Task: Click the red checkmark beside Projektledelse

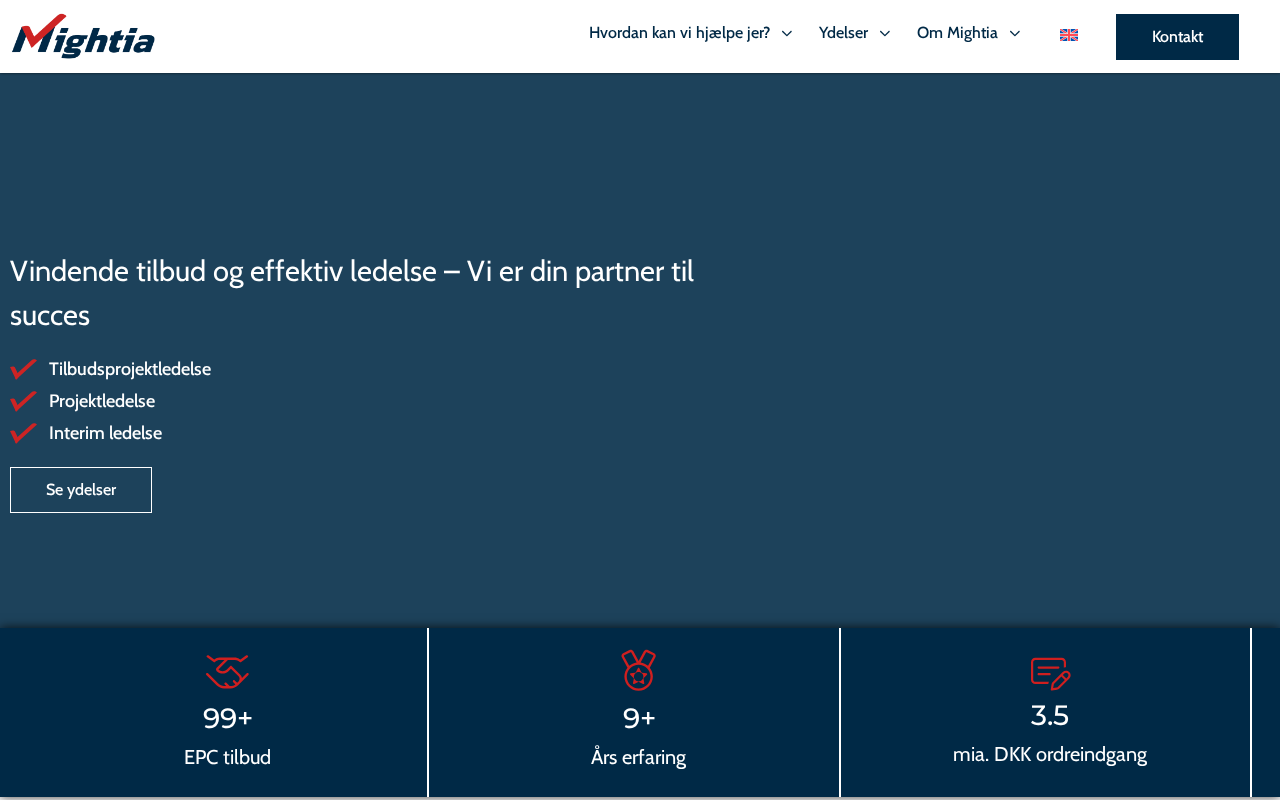Action: click(24, 401)
